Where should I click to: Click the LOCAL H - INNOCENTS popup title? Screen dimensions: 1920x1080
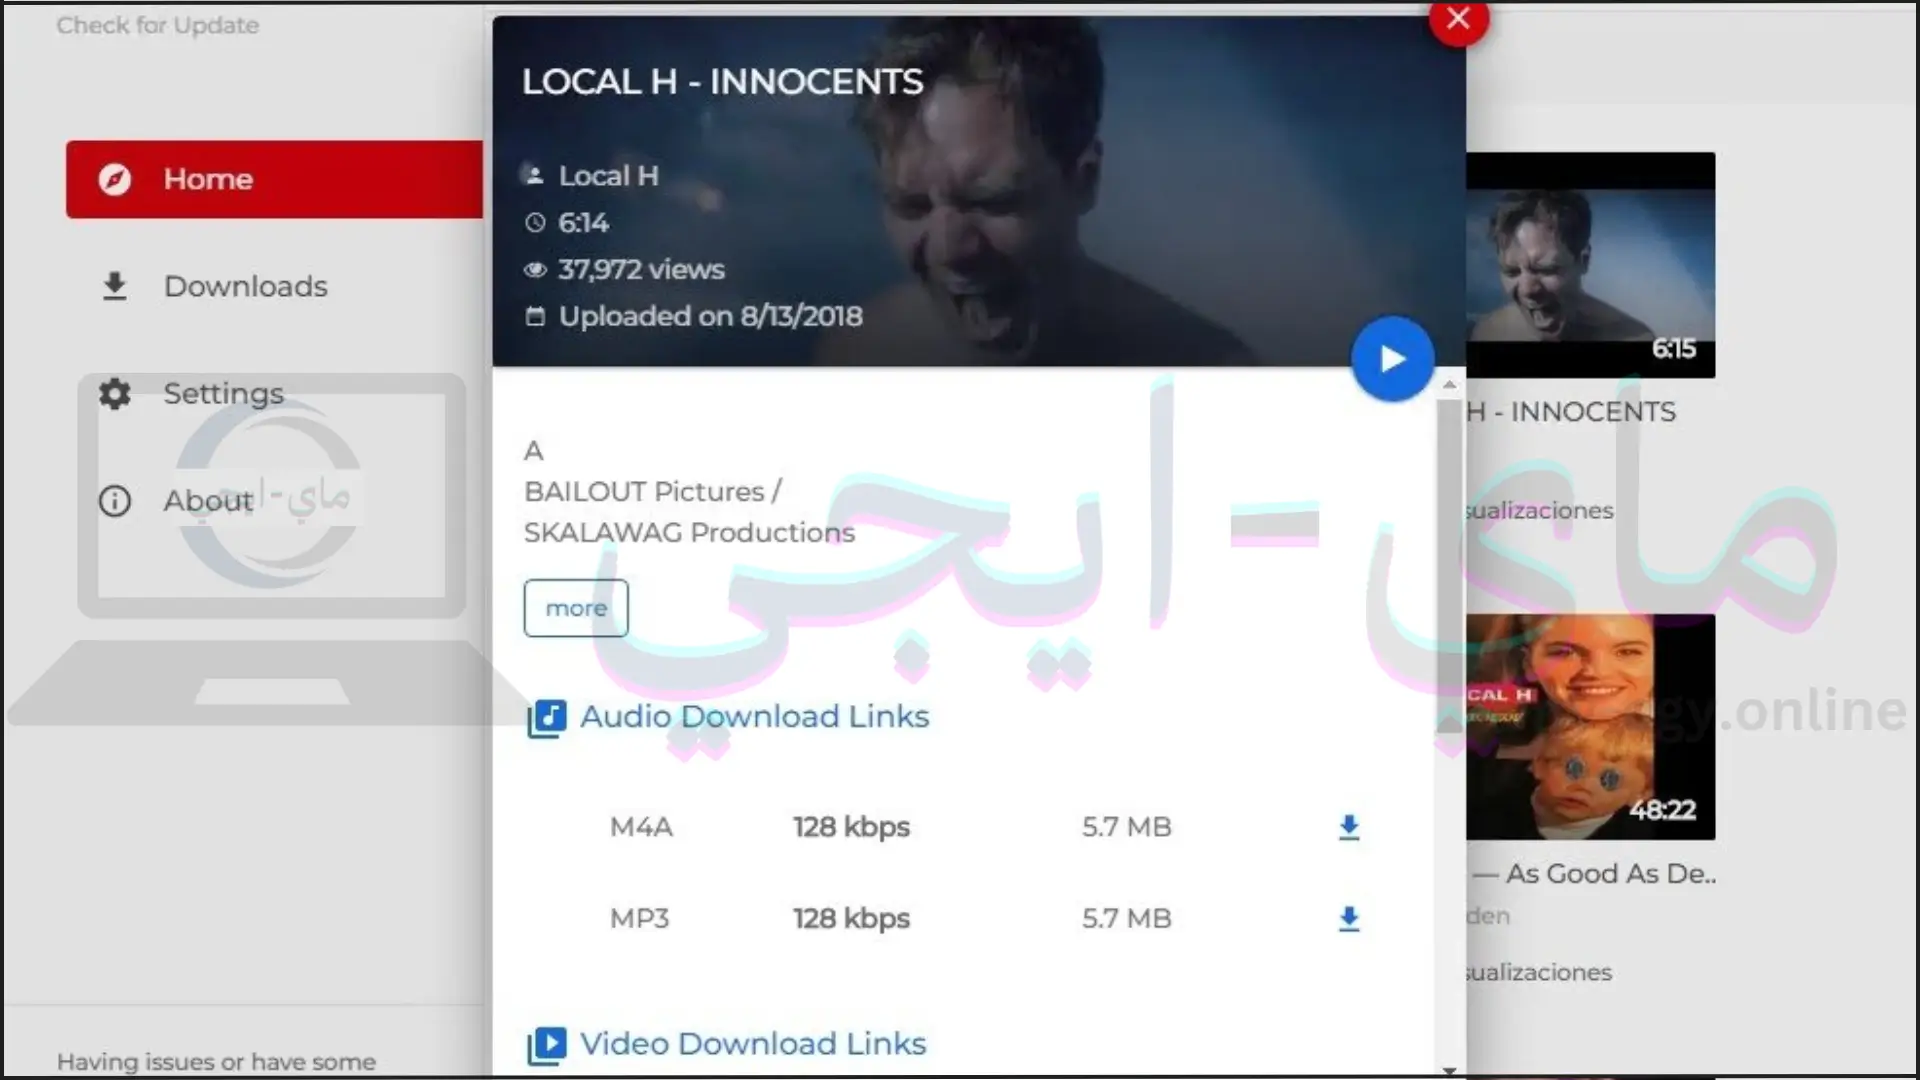click(722, 82)
